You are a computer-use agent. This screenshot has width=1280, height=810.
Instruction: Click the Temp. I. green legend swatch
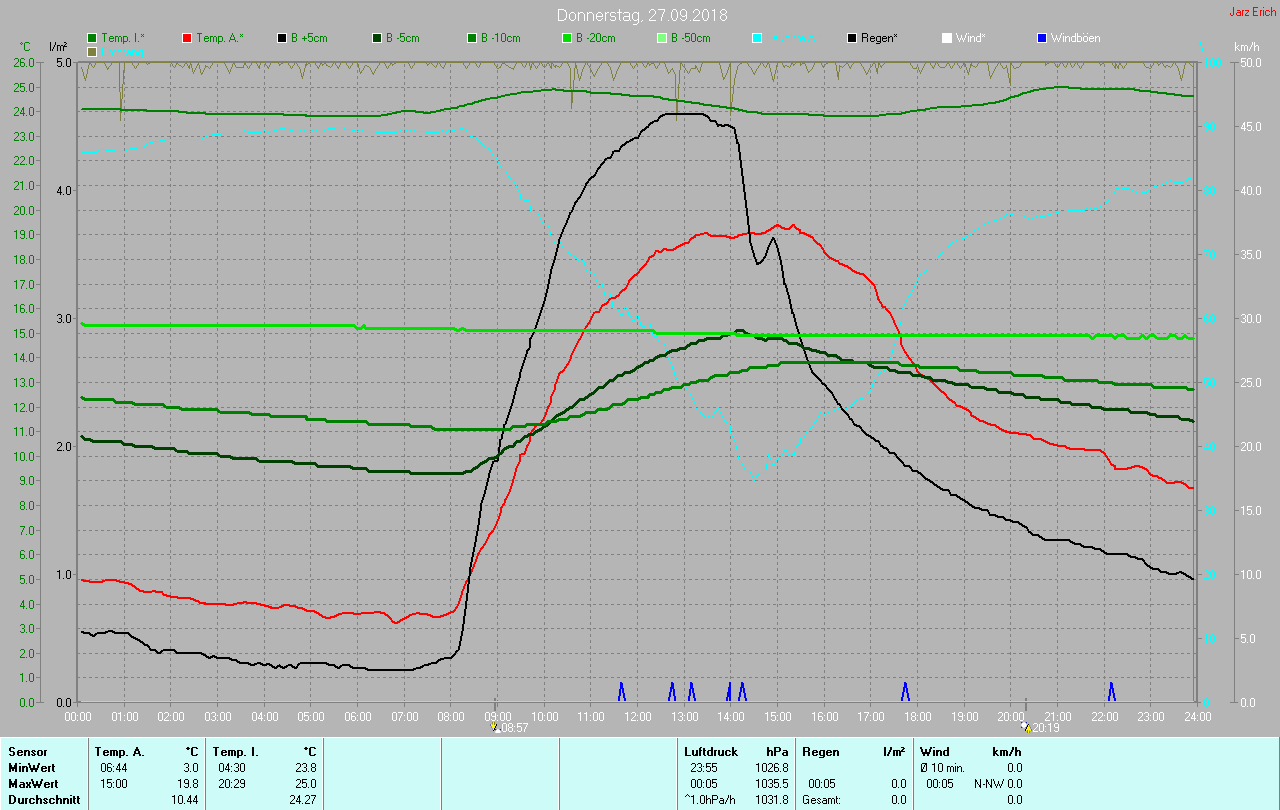pyautogui.click(x=93, y=38)
